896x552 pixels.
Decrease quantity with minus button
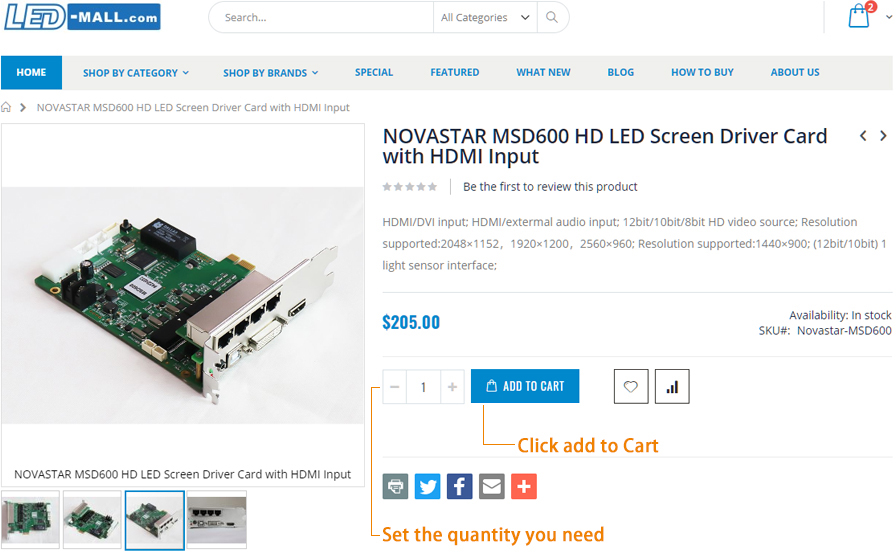point(395,387)
